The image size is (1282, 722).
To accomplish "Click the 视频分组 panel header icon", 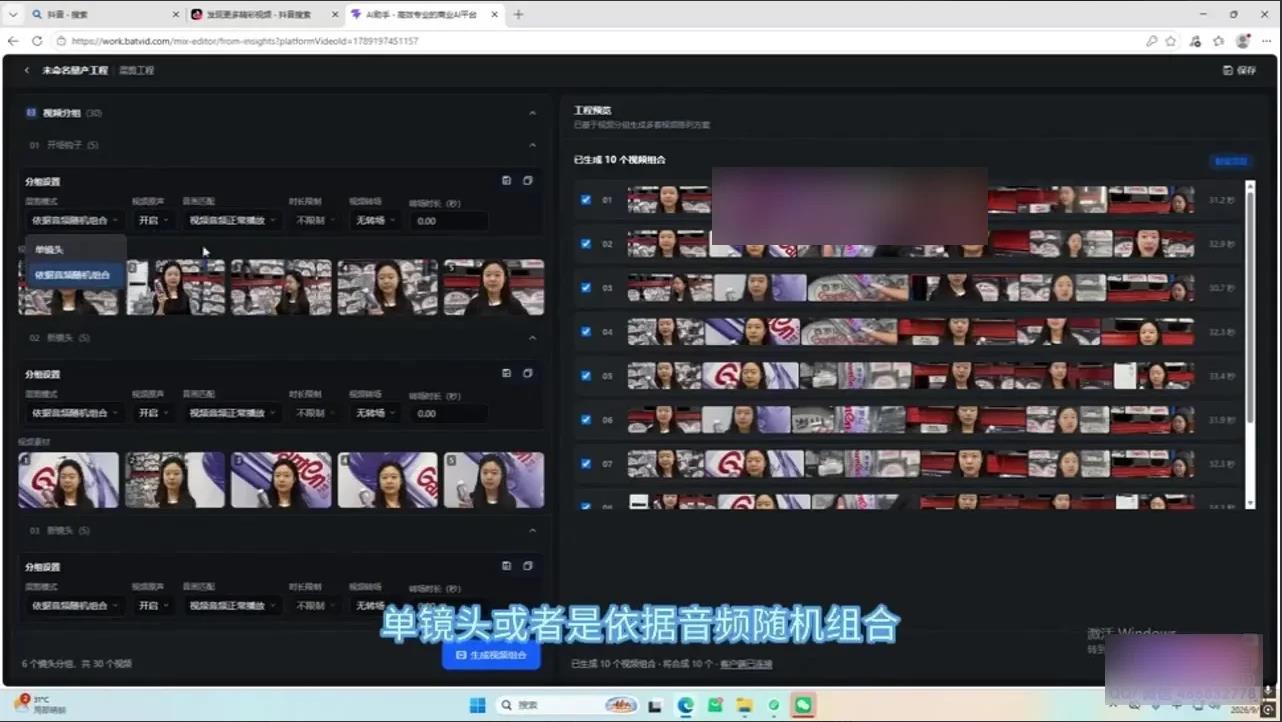I will click(x=31, y=113).
